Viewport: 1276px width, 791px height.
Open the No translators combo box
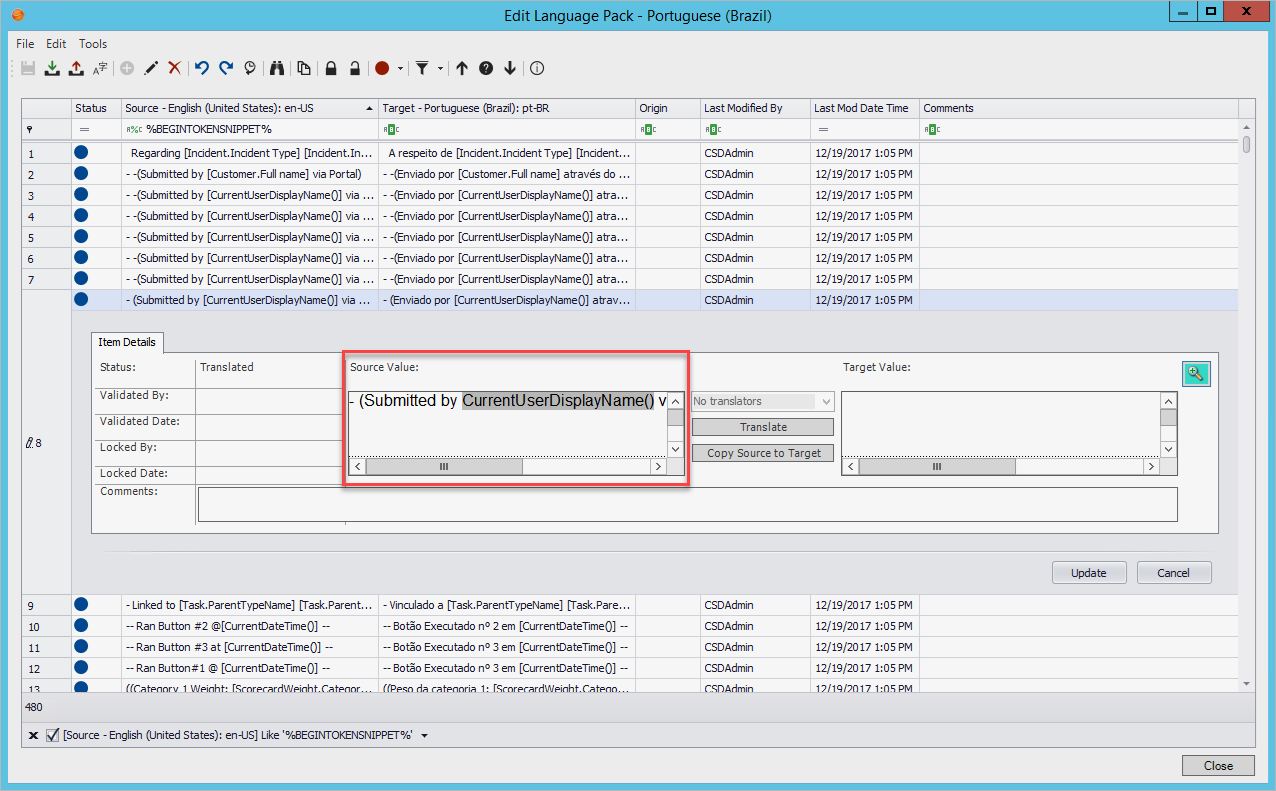pos(763,401)
